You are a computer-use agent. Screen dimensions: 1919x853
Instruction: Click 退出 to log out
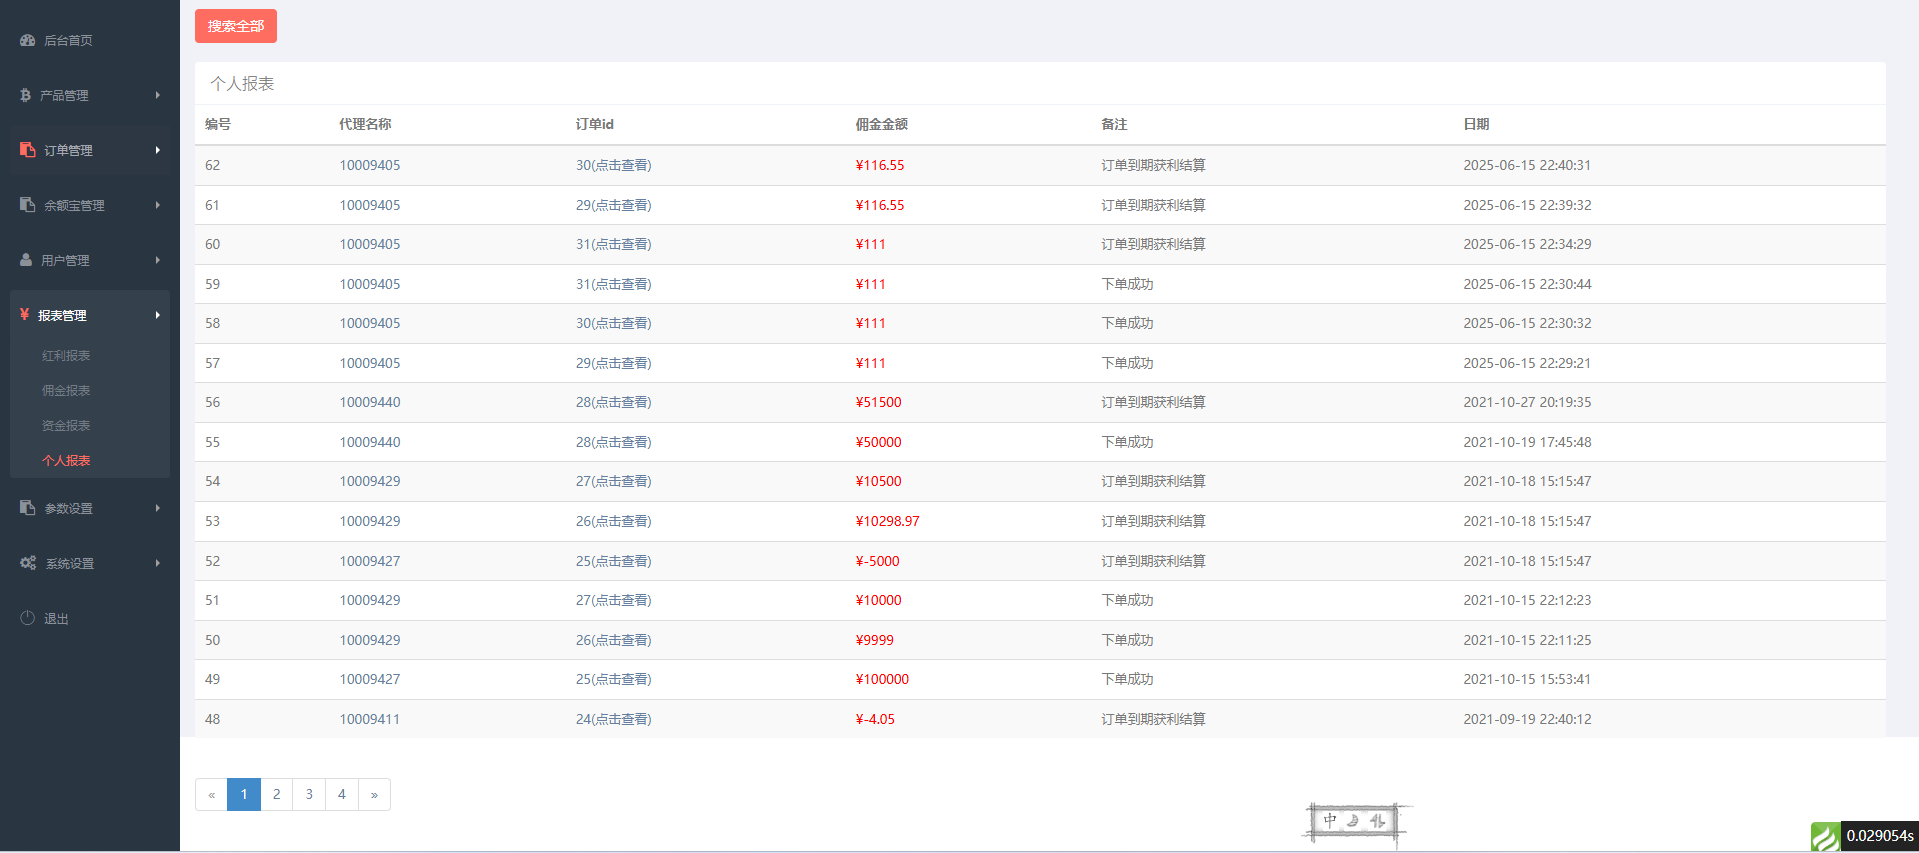coord(56,619)
